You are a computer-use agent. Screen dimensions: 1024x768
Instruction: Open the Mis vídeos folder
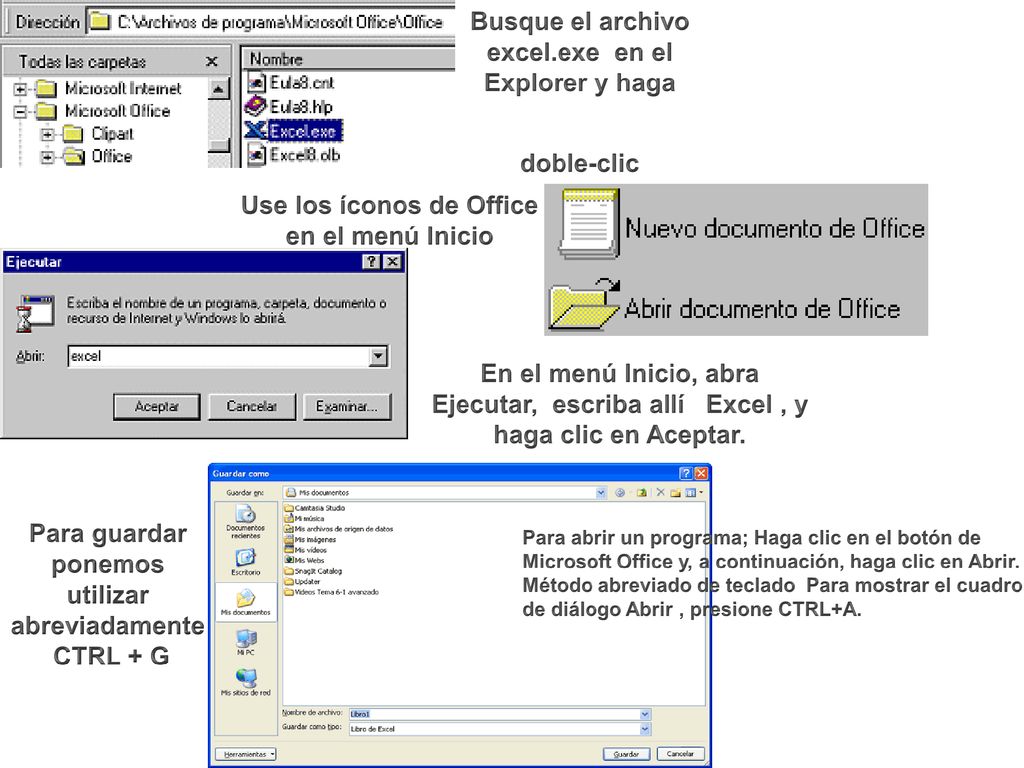coord(306,550)
